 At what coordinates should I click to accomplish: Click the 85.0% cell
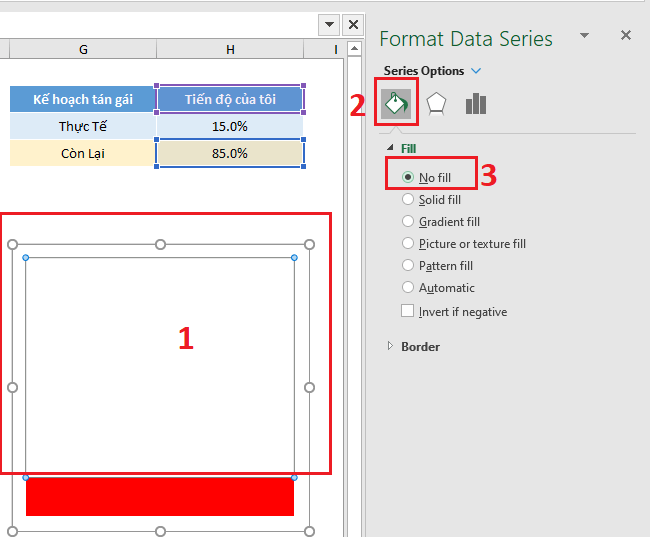point(230,153)
